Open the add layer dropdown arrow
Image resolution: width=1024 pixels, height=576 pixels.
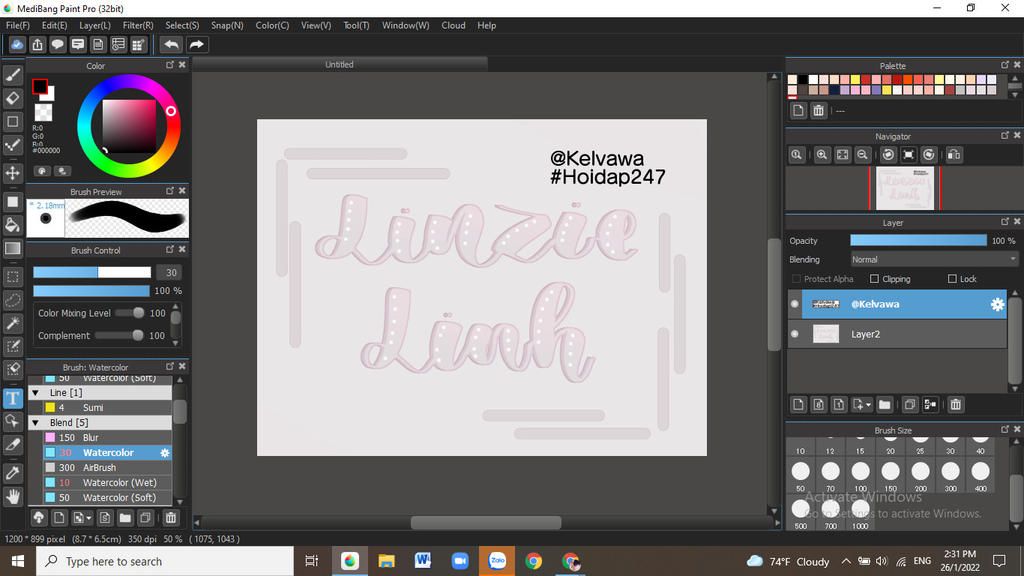pos(869,406)
